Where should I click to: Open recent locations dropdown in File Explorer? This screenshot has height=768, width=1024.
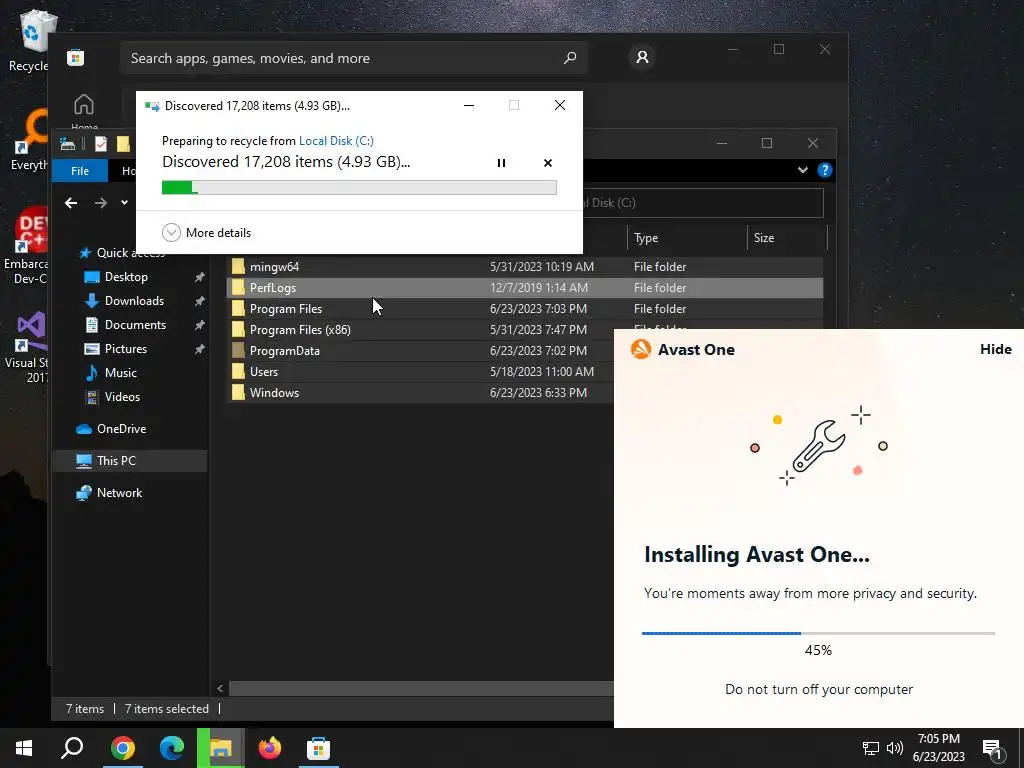[x=124, y=203]
